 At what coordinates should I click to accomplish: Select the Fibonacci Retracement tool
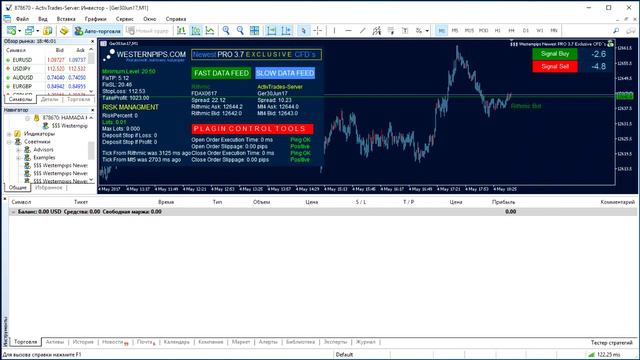point(391,31)
